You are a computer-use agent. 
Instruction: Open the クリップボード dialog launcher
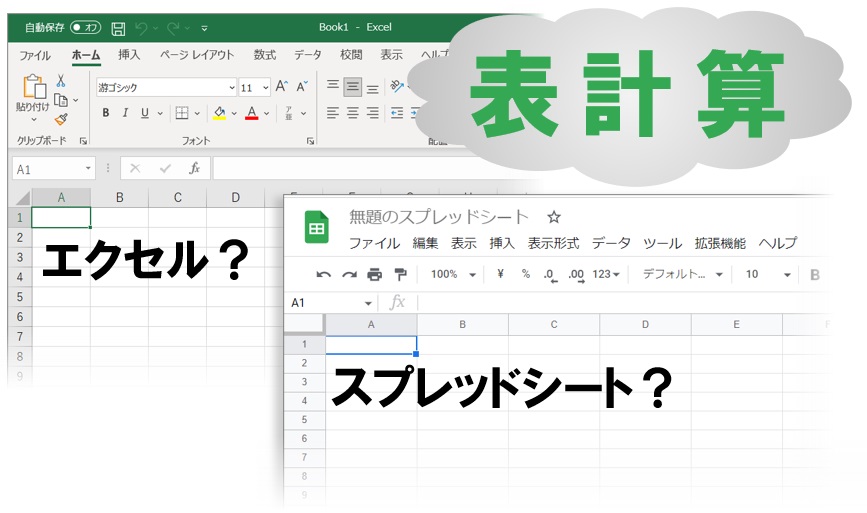pos(83,142)
